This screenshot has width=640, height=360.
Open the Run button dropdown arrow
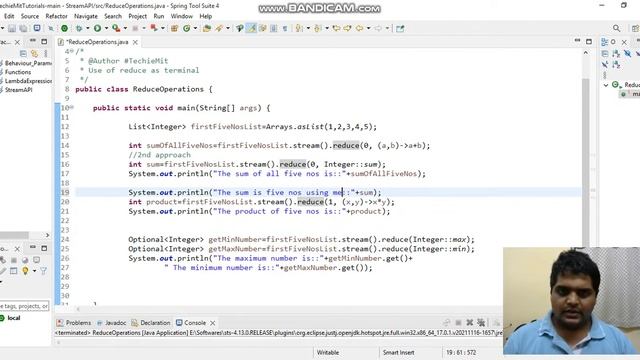(x=106, y=28)
